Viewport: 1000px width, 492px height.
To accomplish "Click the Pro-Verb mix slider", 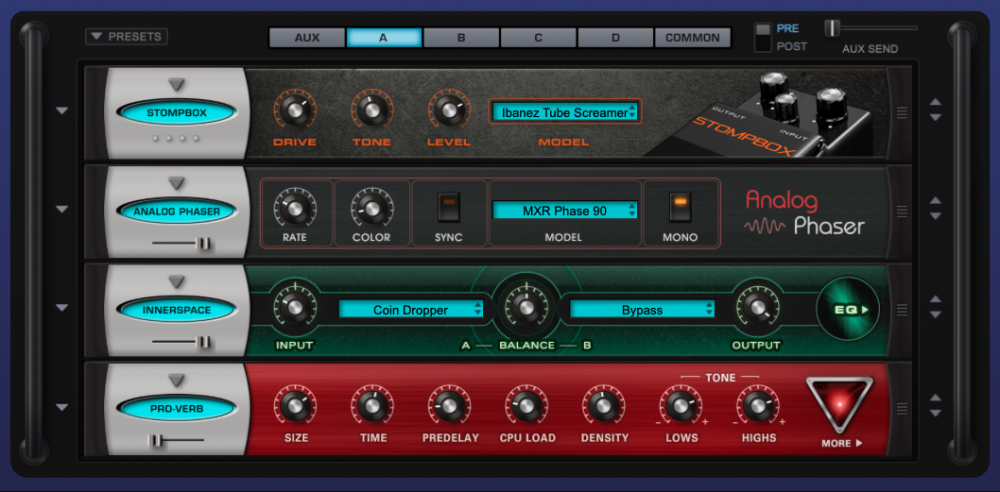I will point(177,440).
